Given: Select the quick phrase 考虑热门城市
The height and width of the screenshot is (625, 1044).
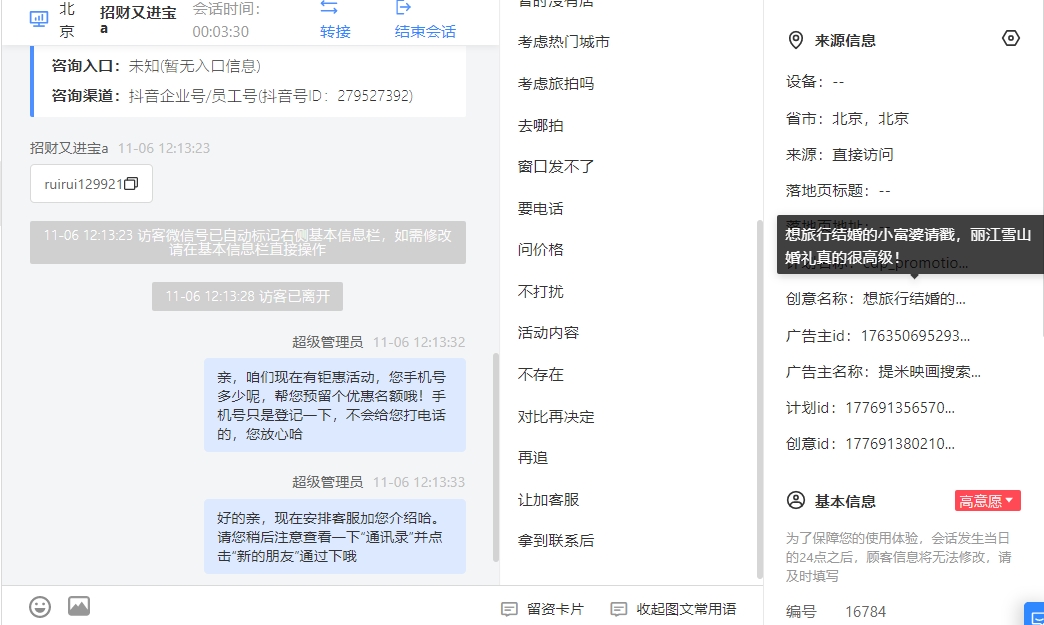Looking at the screenshot, I should pos(564,42).
